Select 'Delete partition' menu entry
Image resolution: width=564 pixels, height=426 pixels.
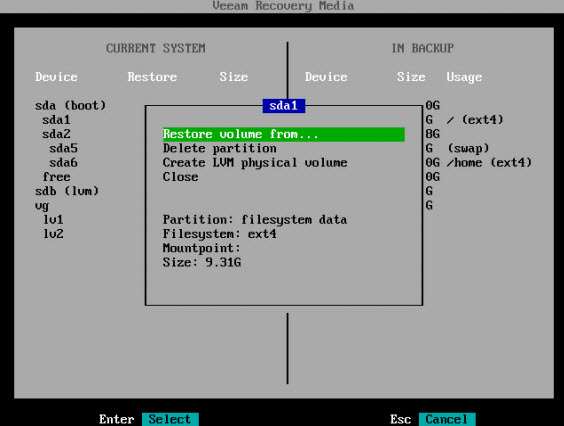pyautogui.click(x=219, y=148)
